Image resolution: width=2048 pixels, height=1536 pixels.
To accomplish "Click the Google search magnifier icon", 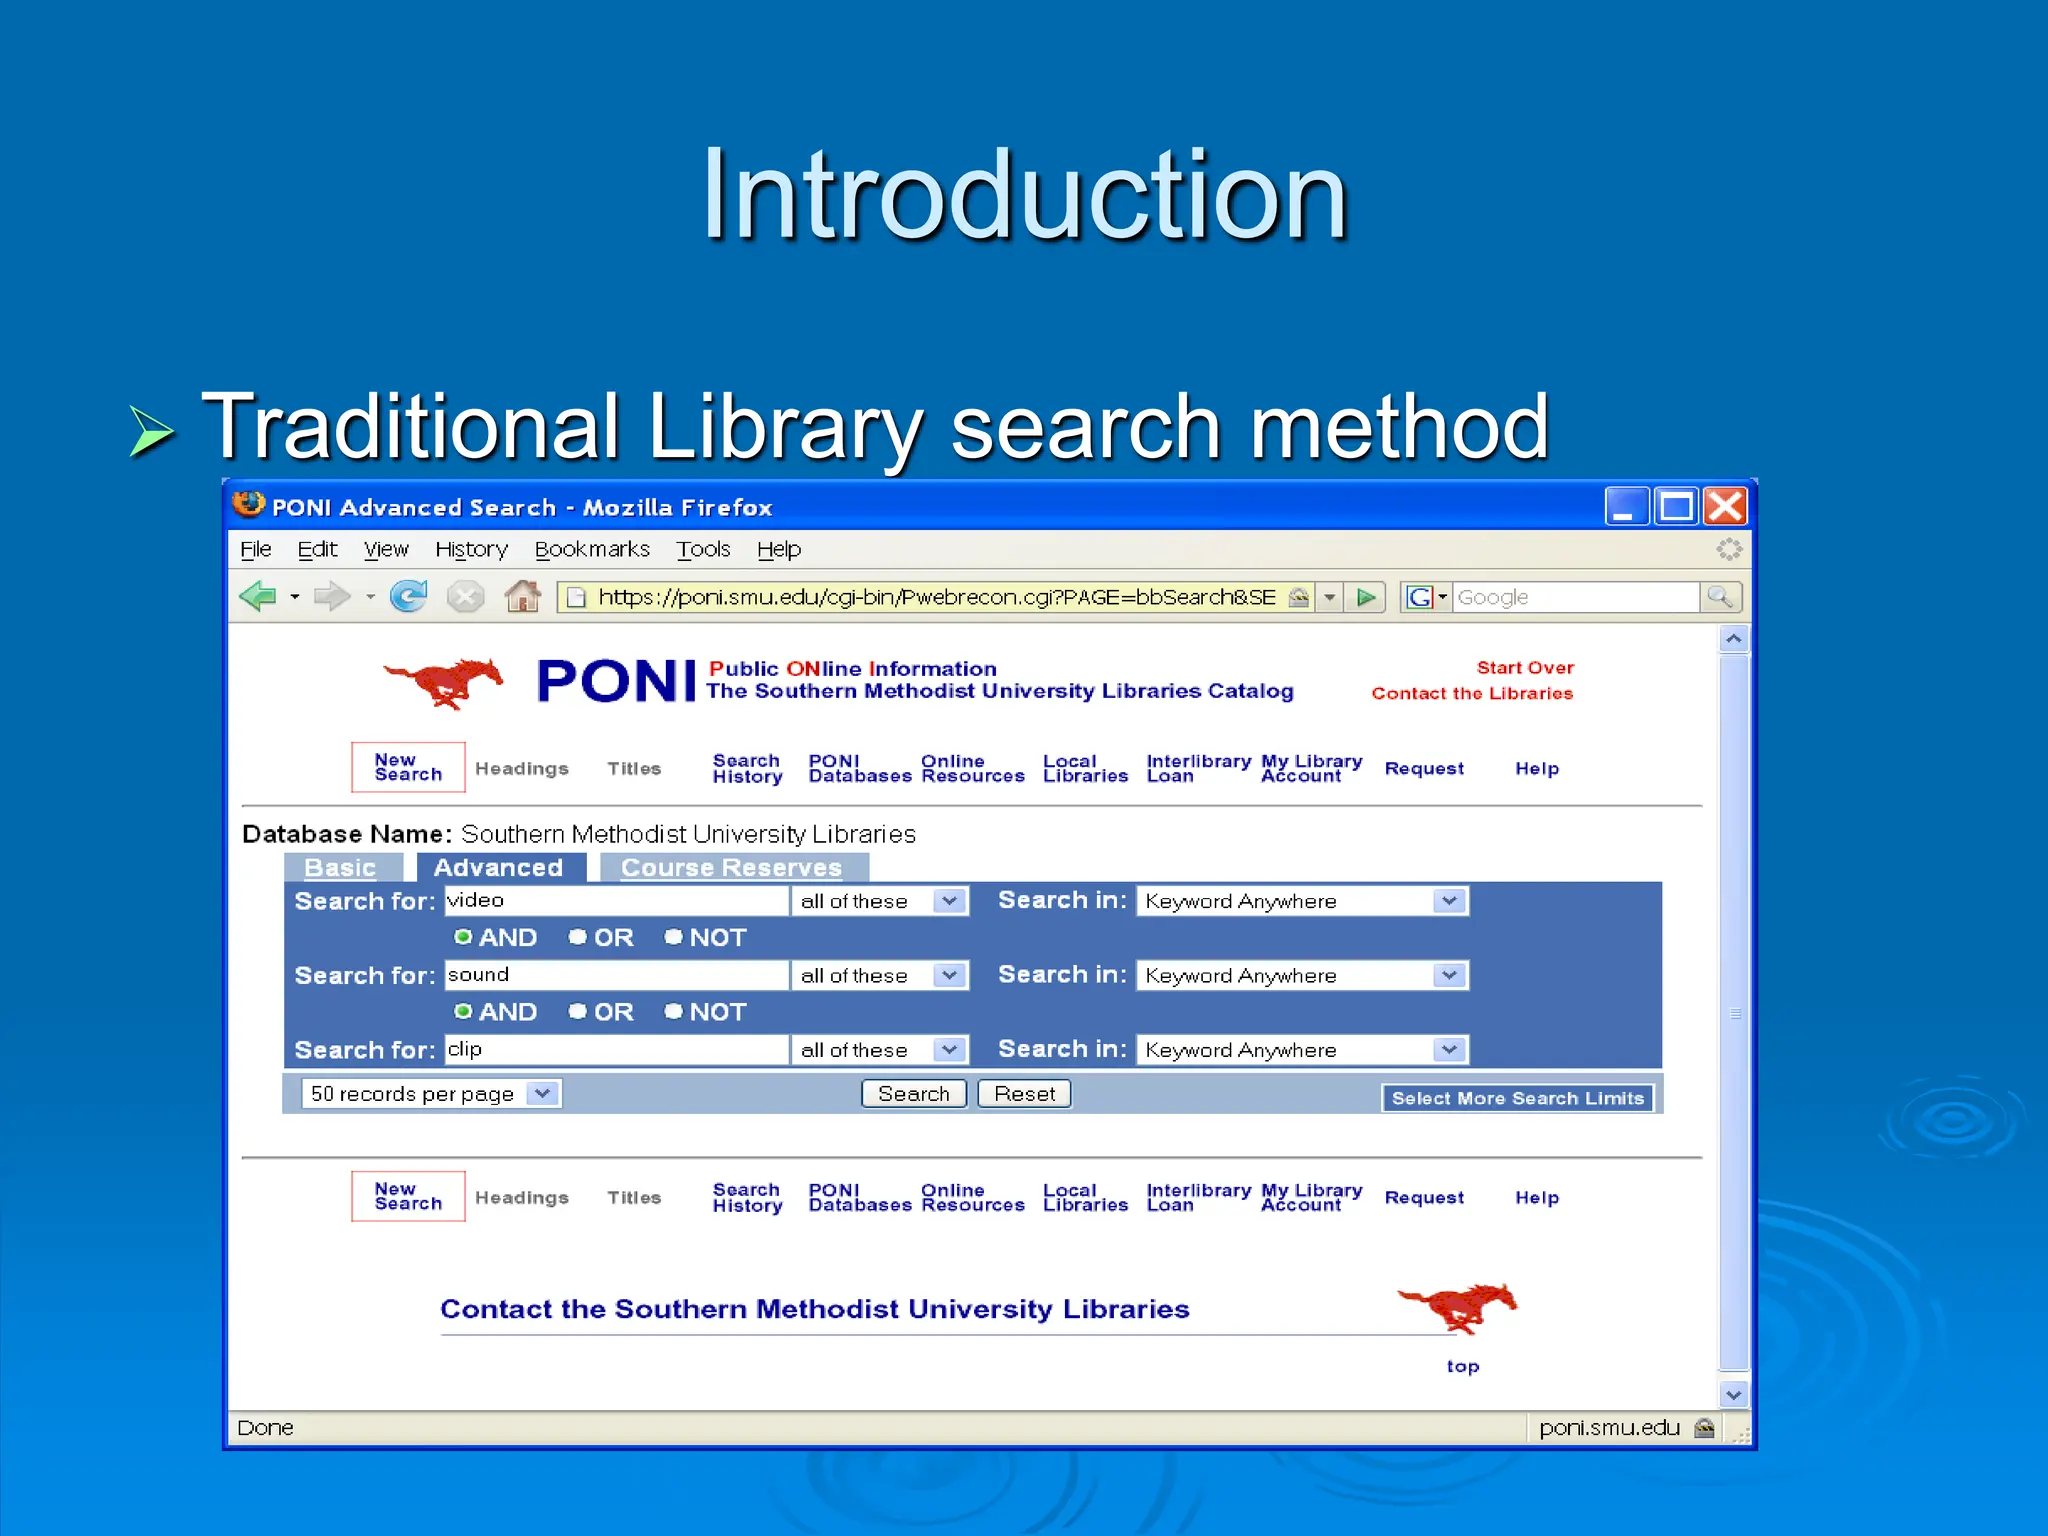I will click(x=1720, y=597).
